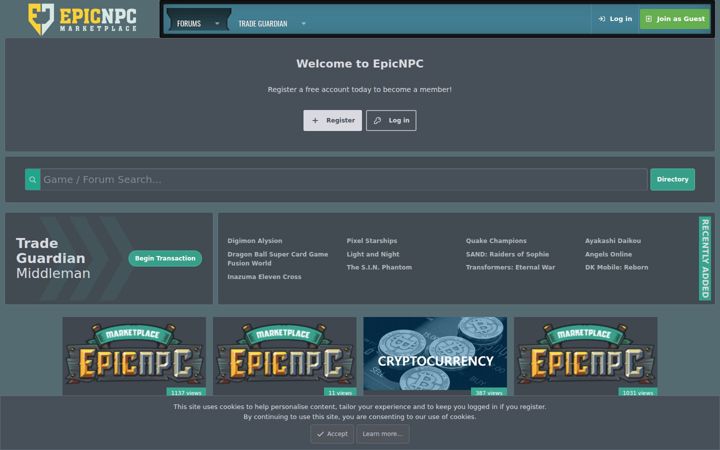
Task: Accept the cookie notice
Action: (332, 434)
